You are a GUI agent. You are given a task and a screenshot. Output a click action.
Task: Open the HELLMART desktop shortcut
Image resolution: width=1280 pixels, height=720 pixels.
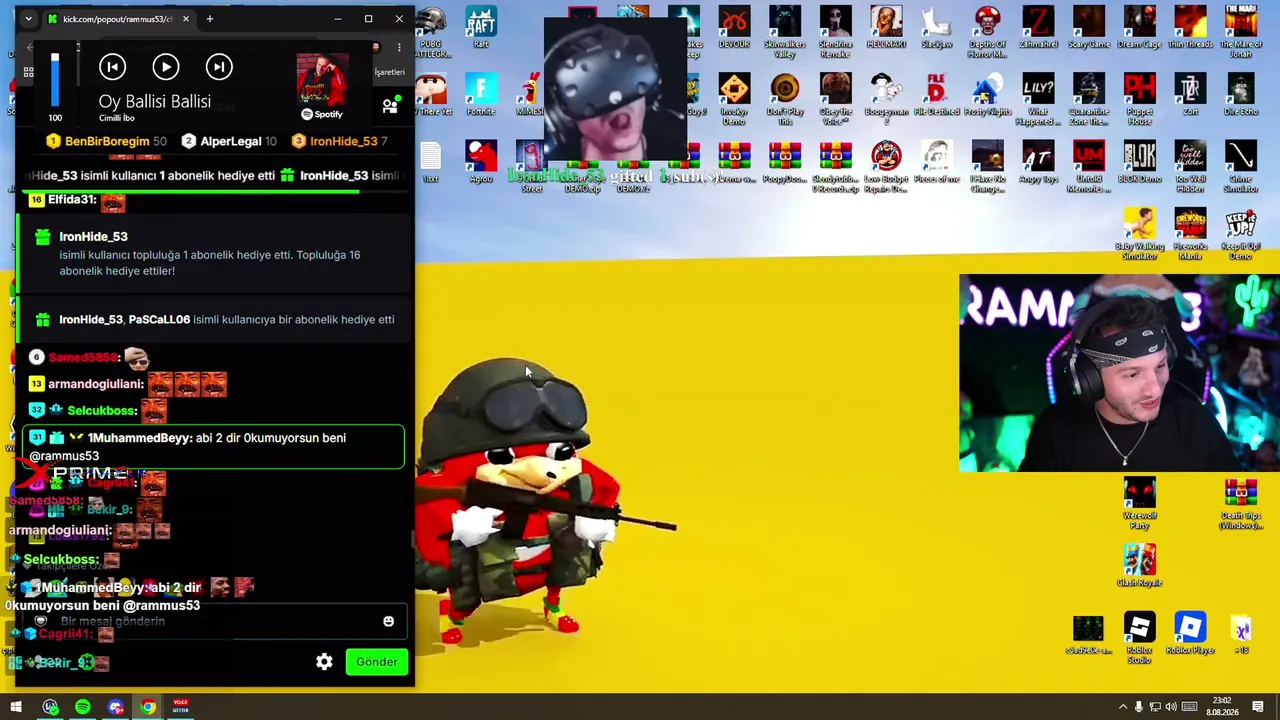tap(886, 27)
